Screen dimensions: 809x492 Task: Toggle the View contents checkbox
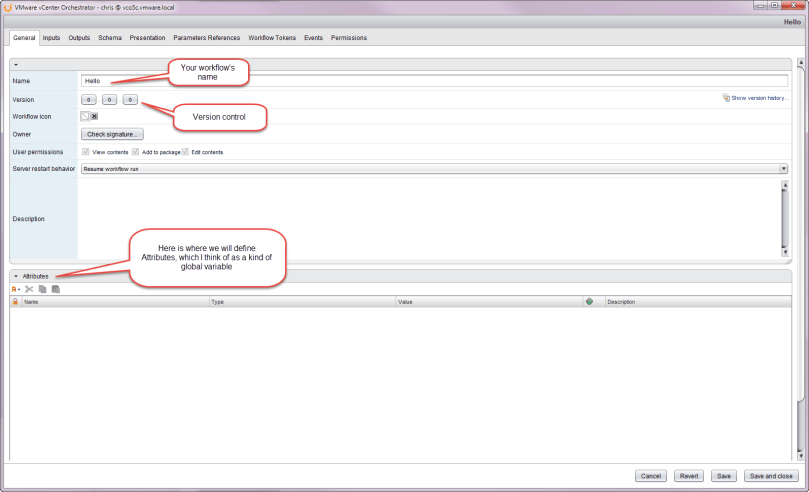pos(86,152)
